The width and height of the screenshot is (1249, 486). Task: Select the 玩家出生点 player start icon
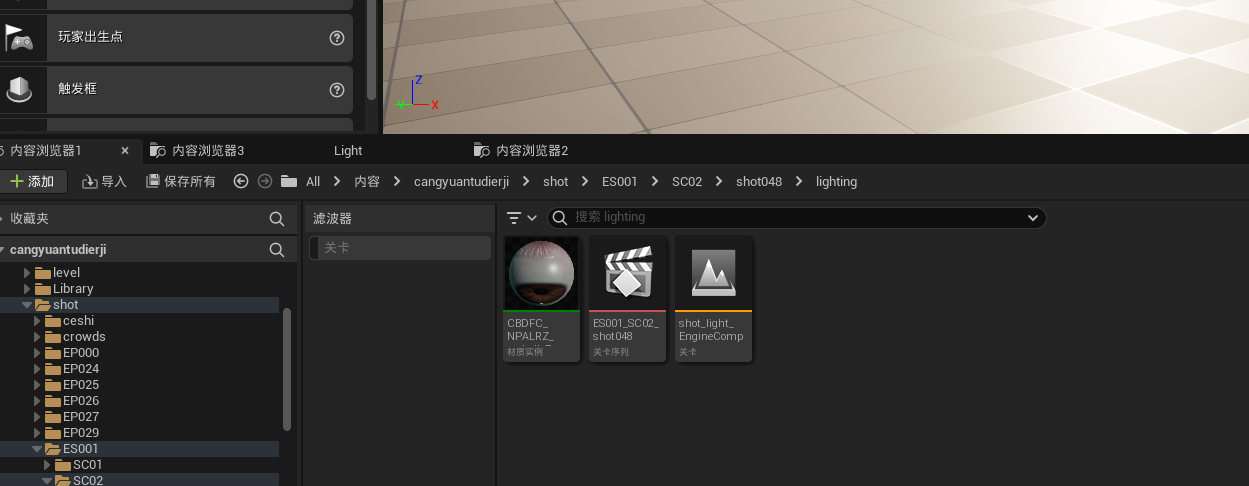pos(19,38)
